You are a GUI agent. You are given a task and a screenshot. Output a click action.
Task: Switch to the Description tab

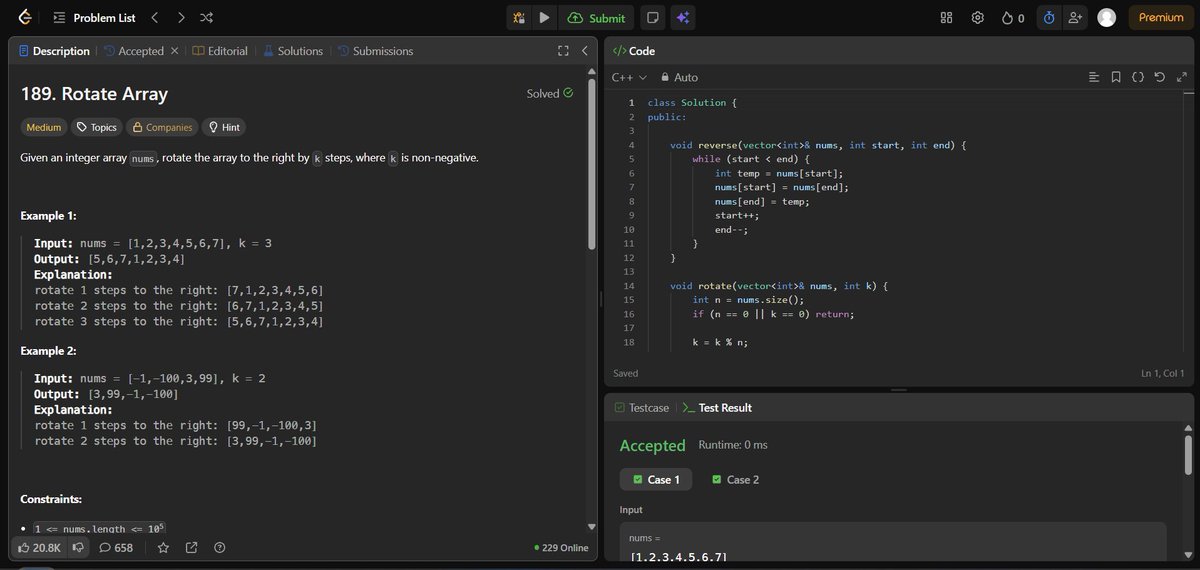54,51
